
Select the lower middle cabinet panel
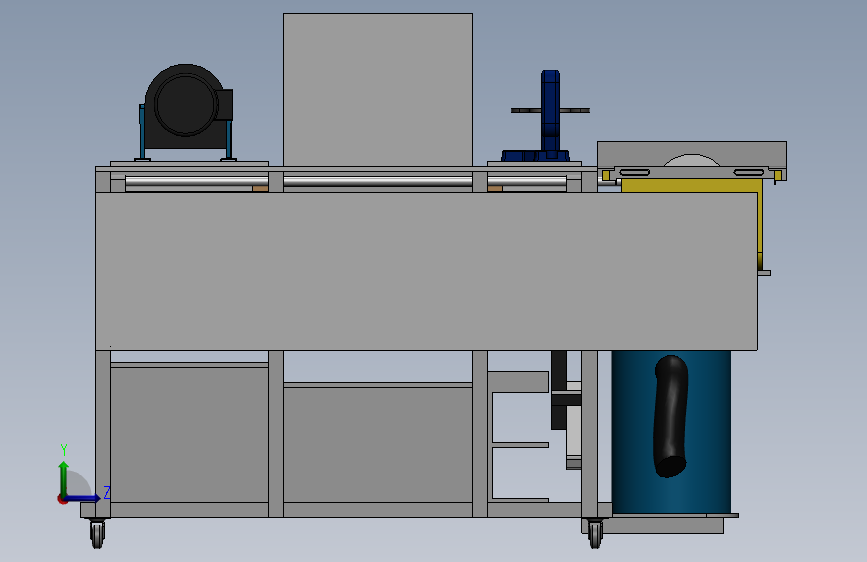tap(378, 444)
